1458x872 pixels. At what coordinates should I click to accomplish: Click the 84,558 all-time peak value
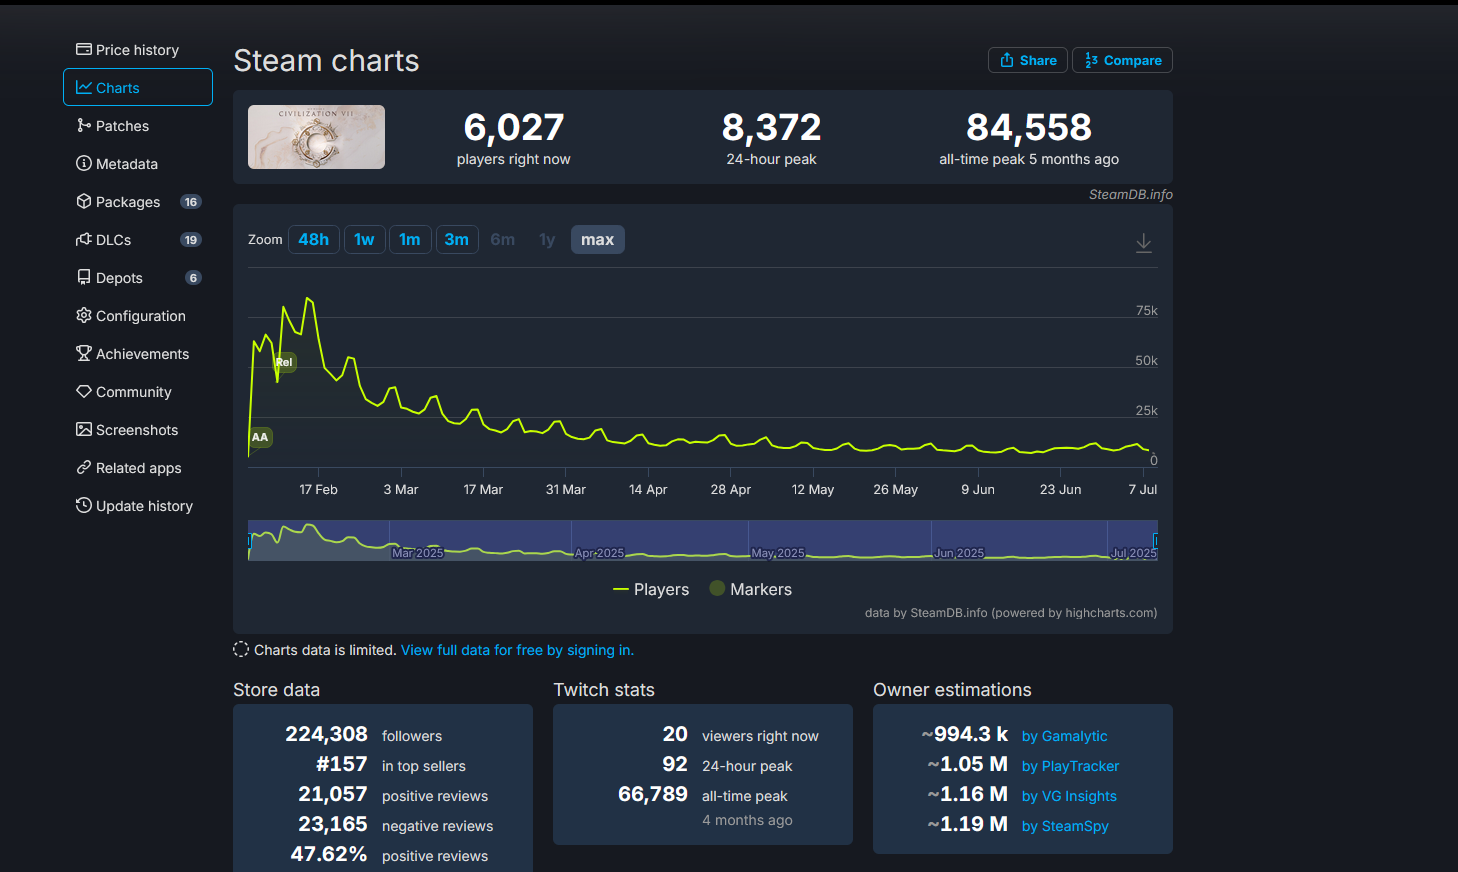[x=1029, y=127]
